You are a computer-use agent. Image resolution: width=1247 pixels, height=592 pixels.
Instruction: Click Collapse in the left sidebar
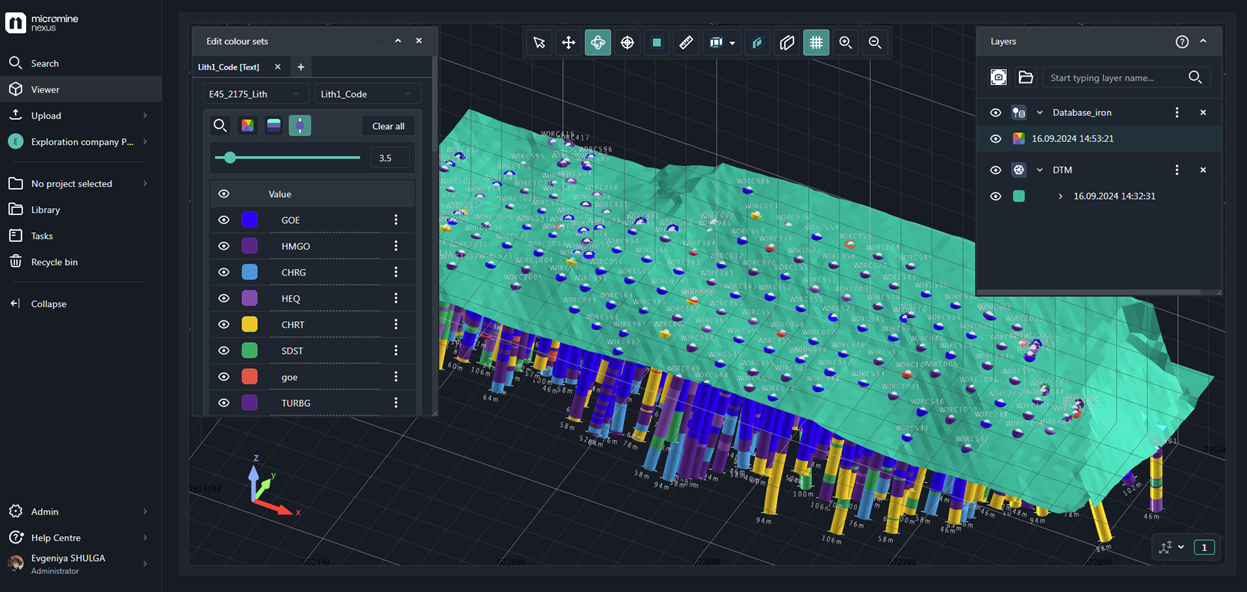pos(48,304)
